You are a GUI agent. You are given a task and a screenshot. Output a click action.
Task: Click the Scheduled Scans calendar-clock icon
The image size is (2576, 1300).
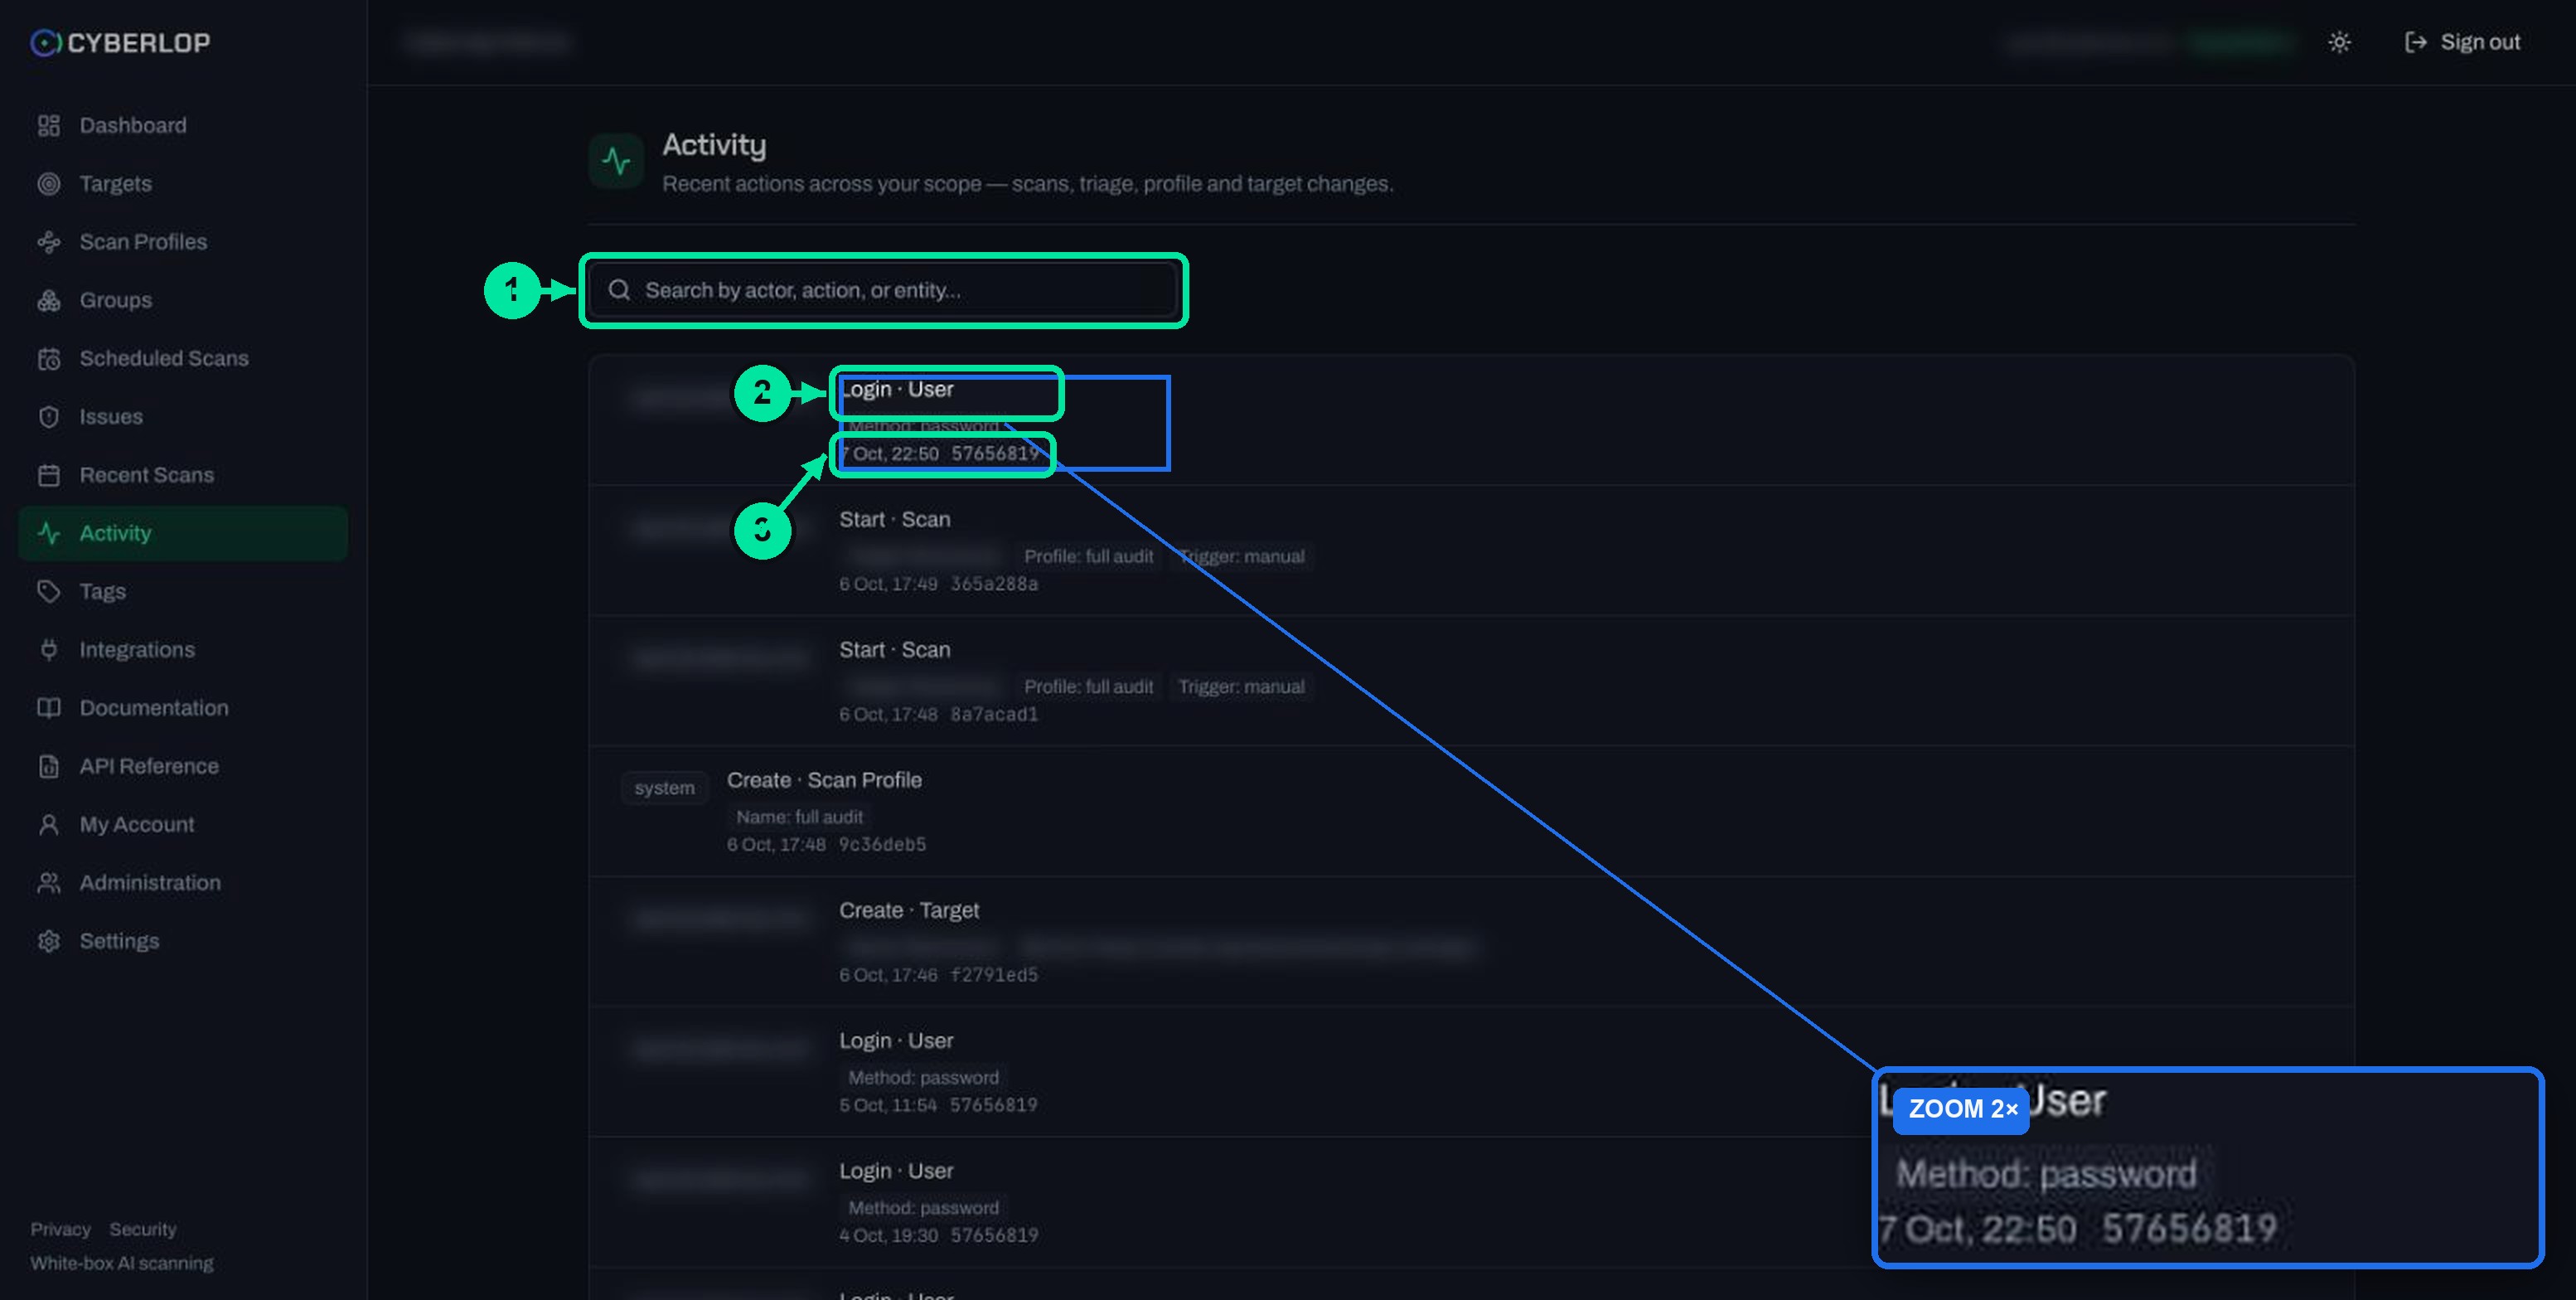coord(49,358)
